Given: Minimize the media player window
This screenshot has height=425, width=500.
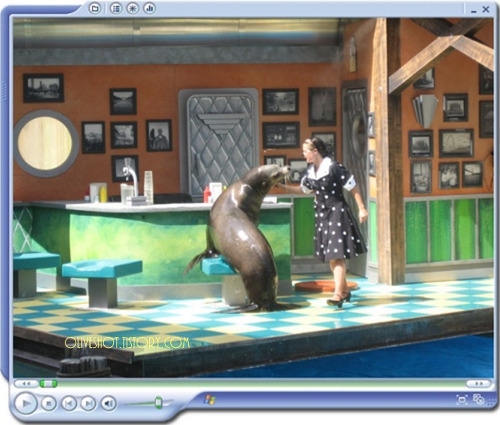Looking at the screenshot, I should click(474, 10).
